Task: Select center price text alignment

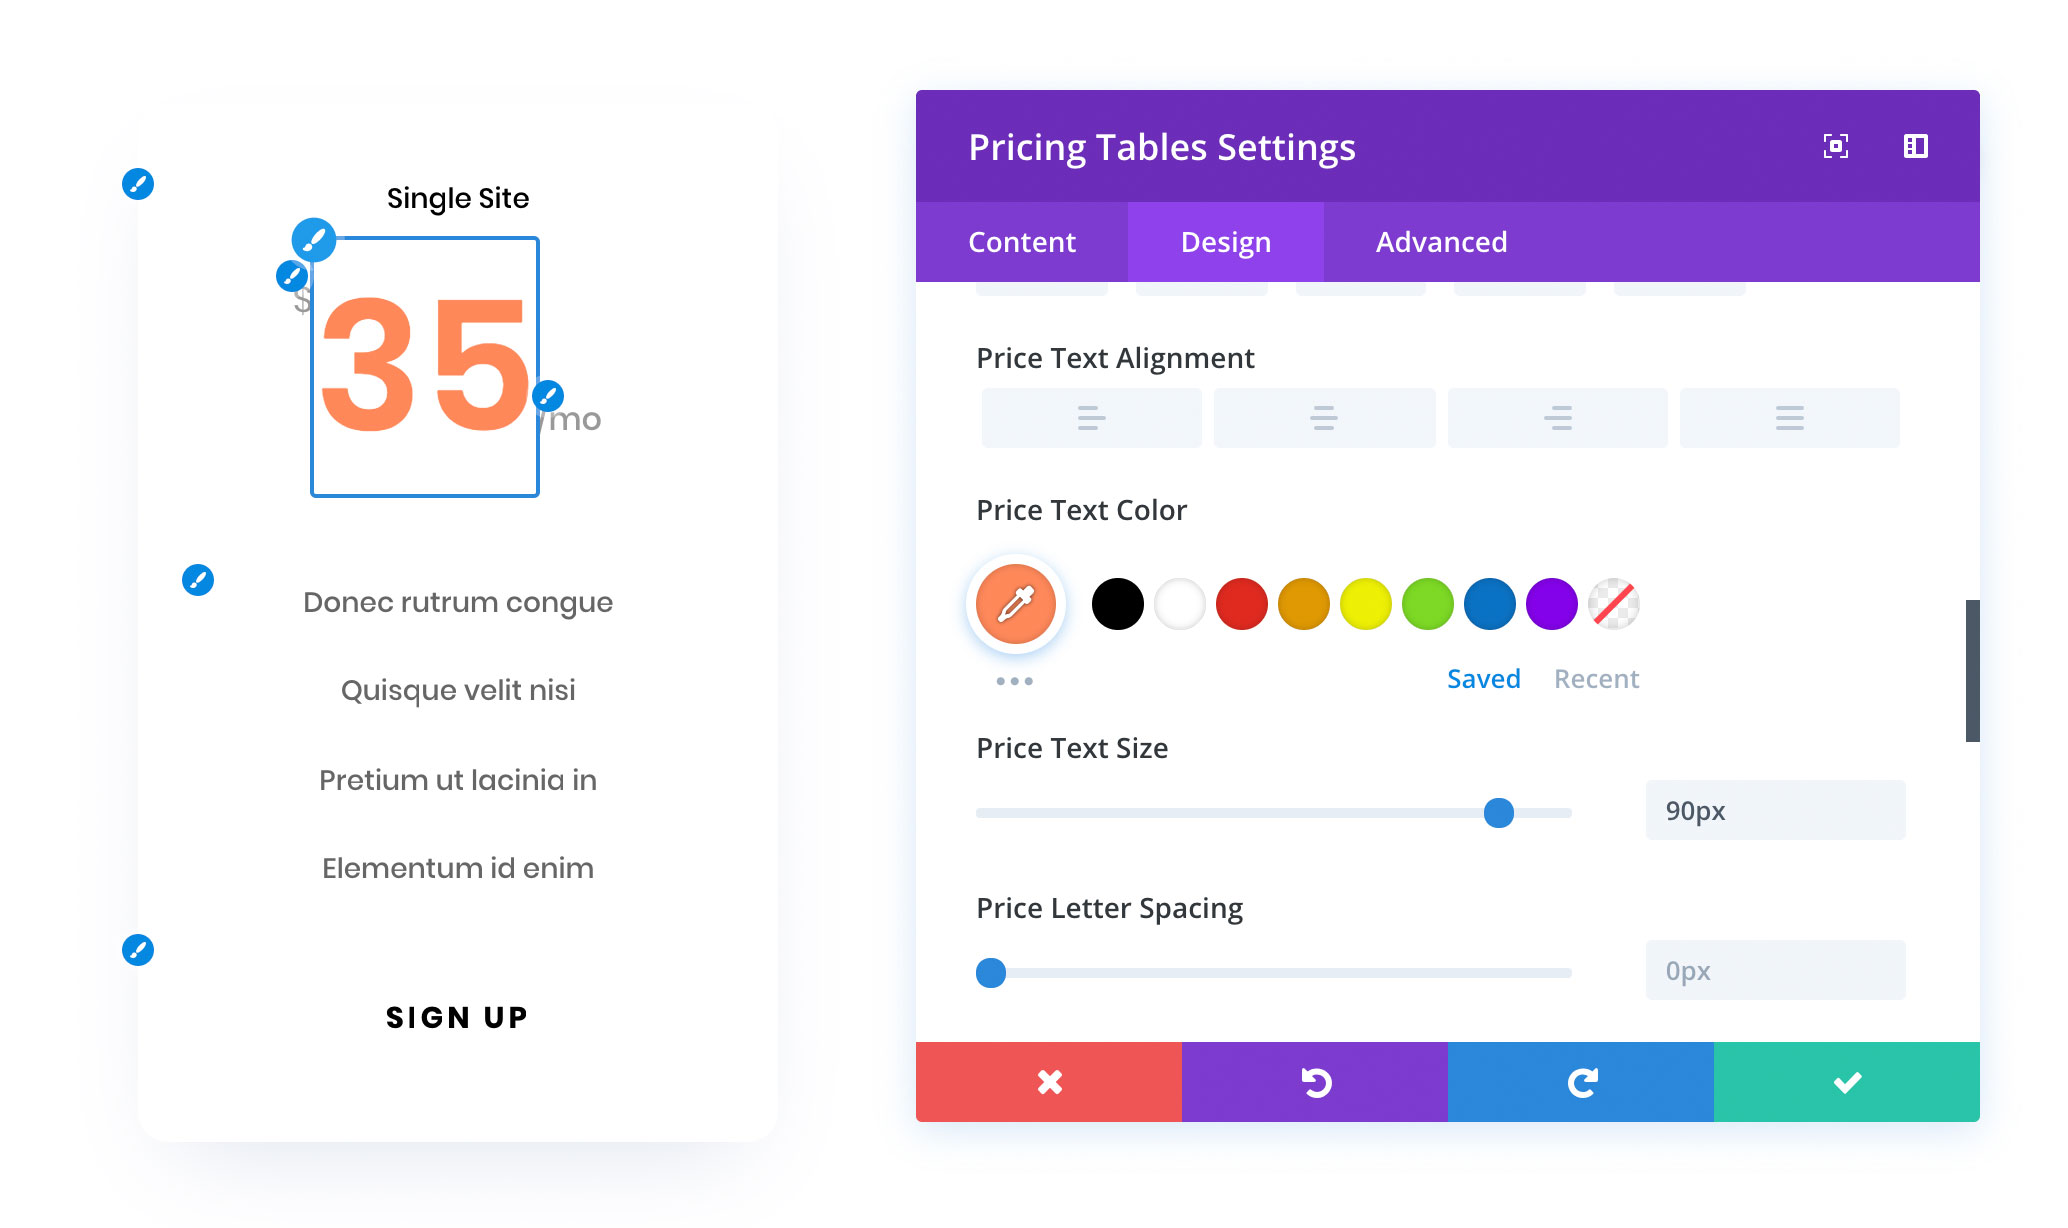Action: (x=1324, y=418)
